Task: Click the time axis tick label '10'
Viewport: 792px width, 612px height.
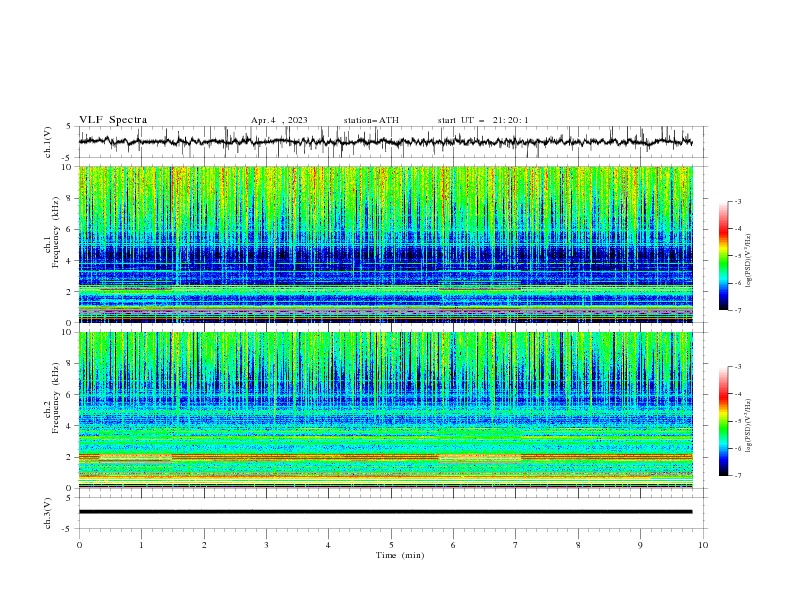Action: tap(703, 545)
